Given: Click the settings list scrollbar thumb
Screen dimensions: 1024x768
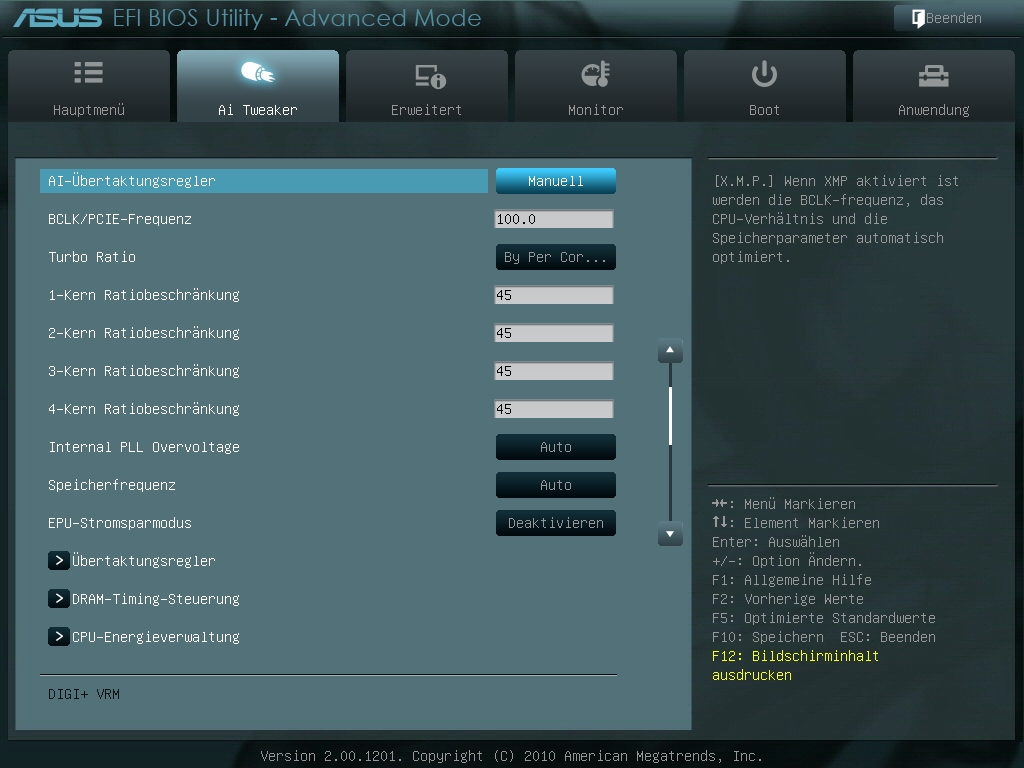Looking at the screenshot, I should (671, 416).
